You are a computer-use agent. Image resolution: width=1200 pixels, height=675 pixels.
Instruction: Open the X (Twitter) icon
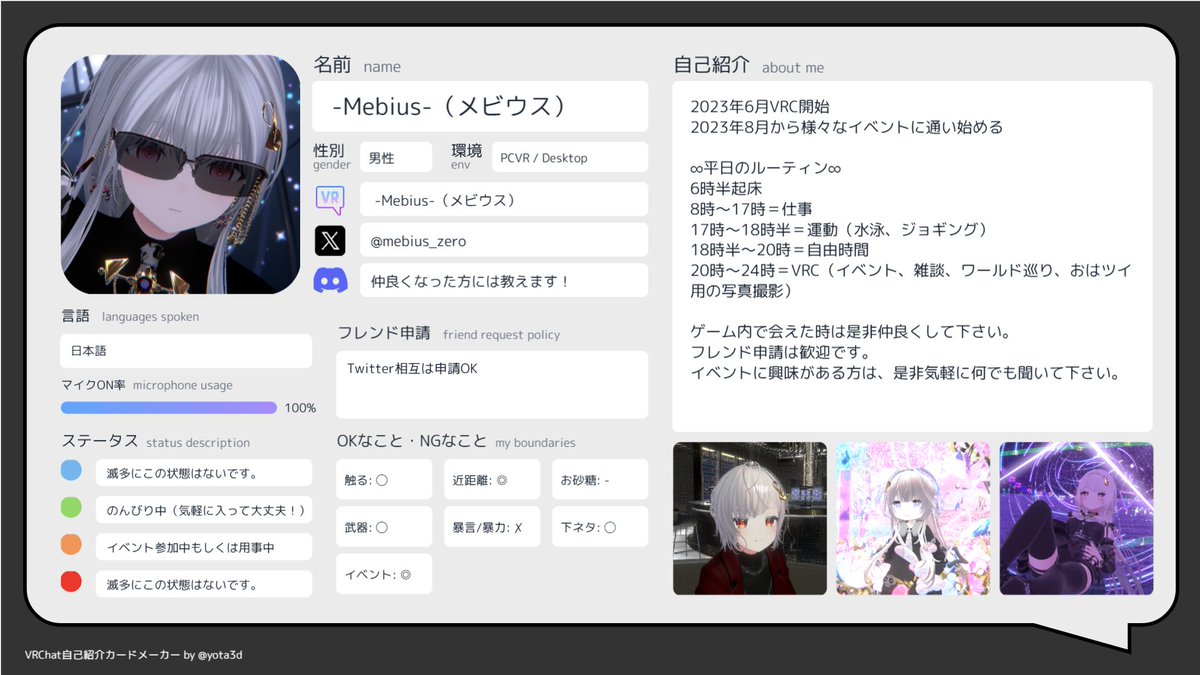click(330, 239)
